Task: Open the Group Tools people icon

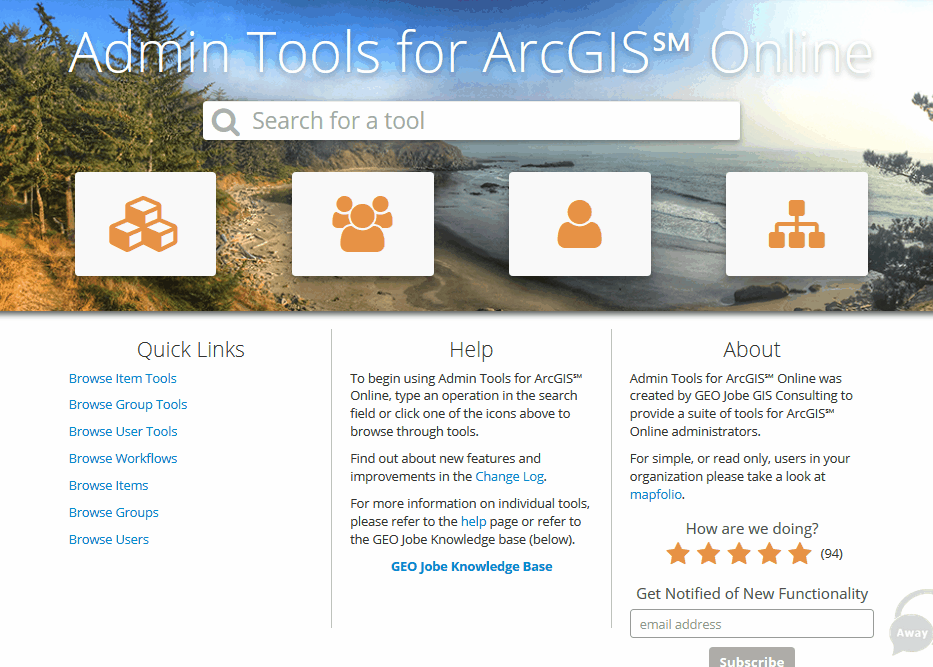Action: point(362,224)
